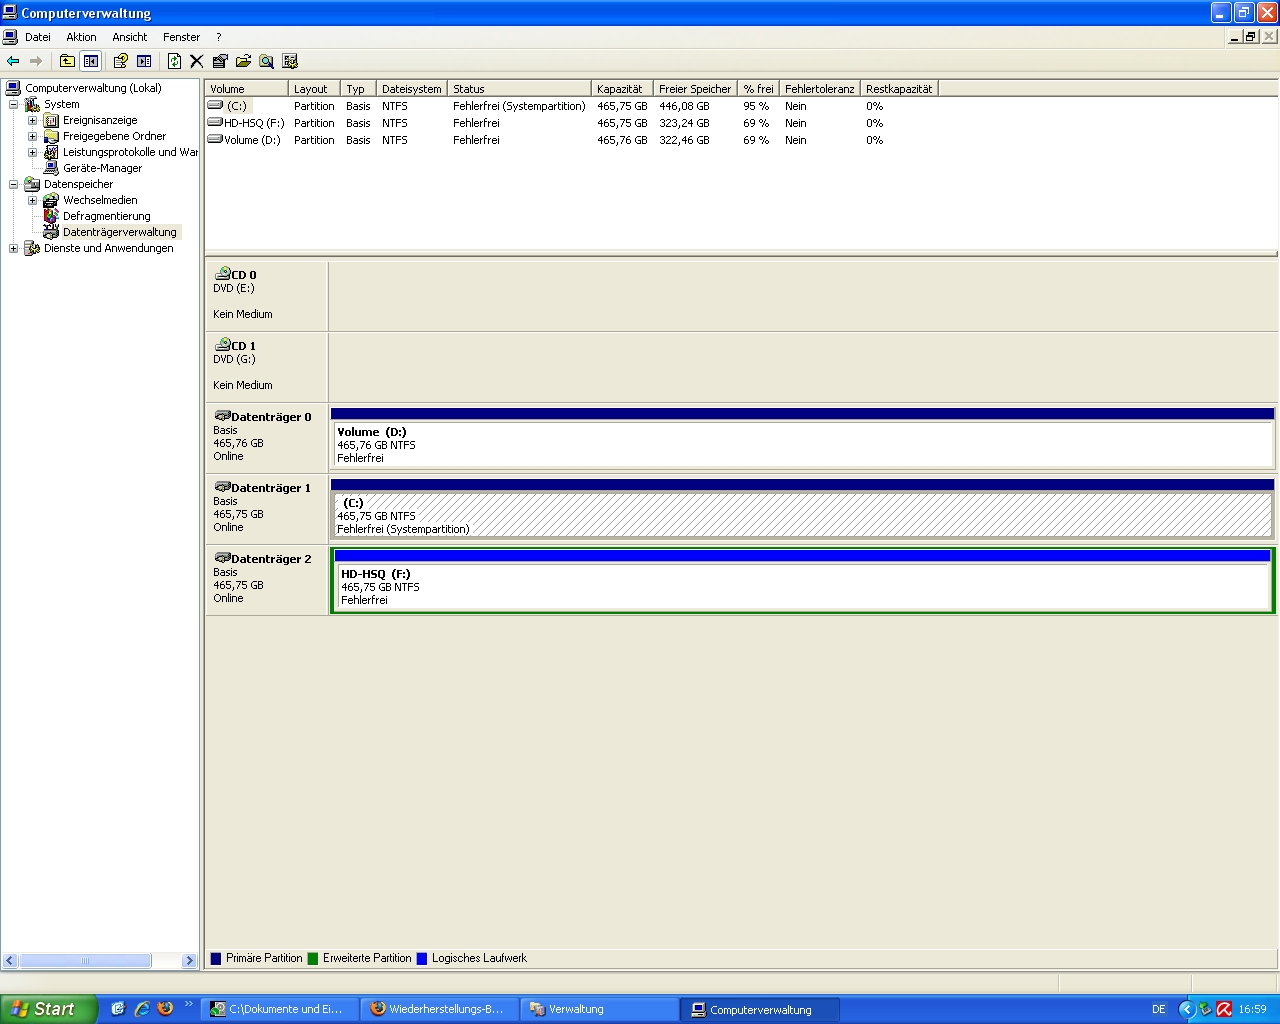Select Defragmentierung in the tree

coord(106,216)
